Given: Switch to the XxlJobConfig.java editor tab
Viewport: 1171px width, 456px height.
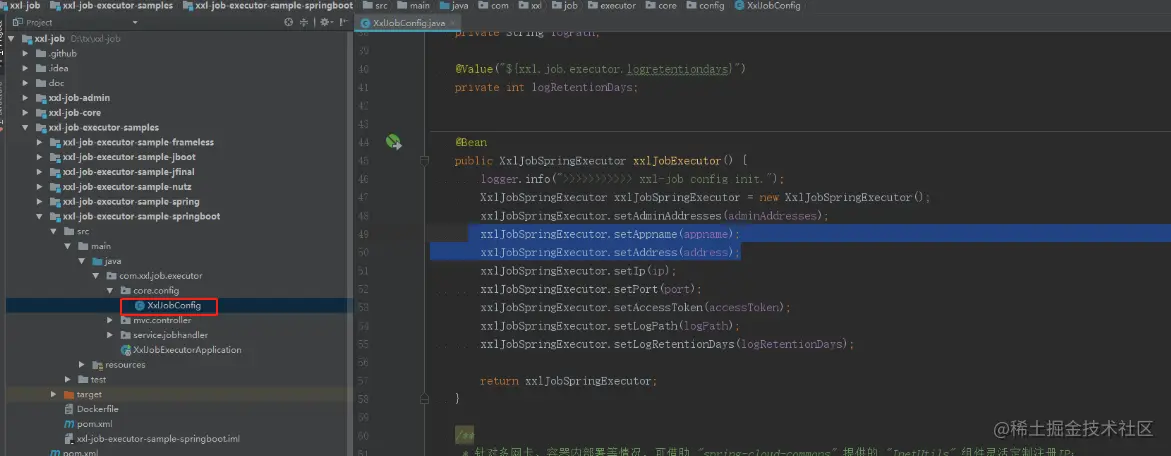Looking at the screenshot, I should [409, 23].
